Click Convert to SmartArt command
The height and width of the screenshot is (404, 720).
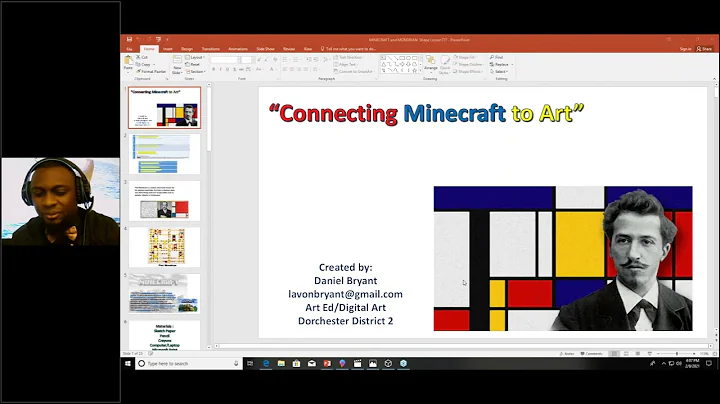(354, 72)
